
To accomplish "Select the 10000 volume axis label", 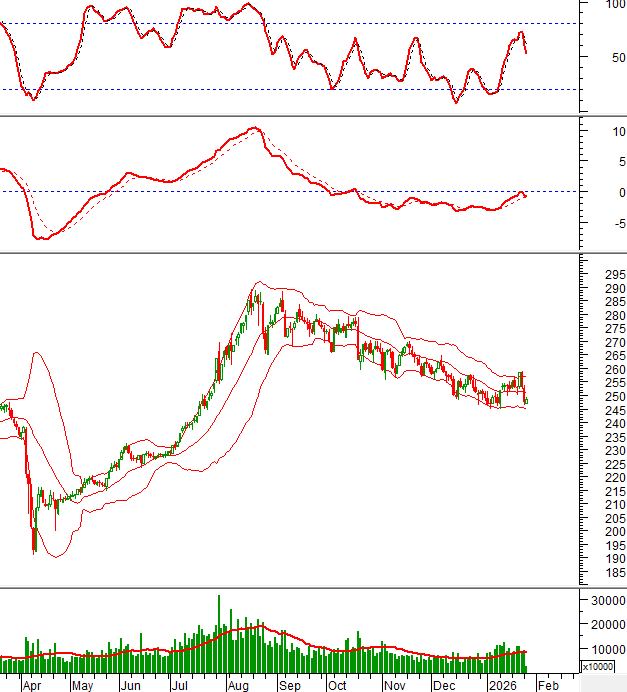I will (608, 649).
